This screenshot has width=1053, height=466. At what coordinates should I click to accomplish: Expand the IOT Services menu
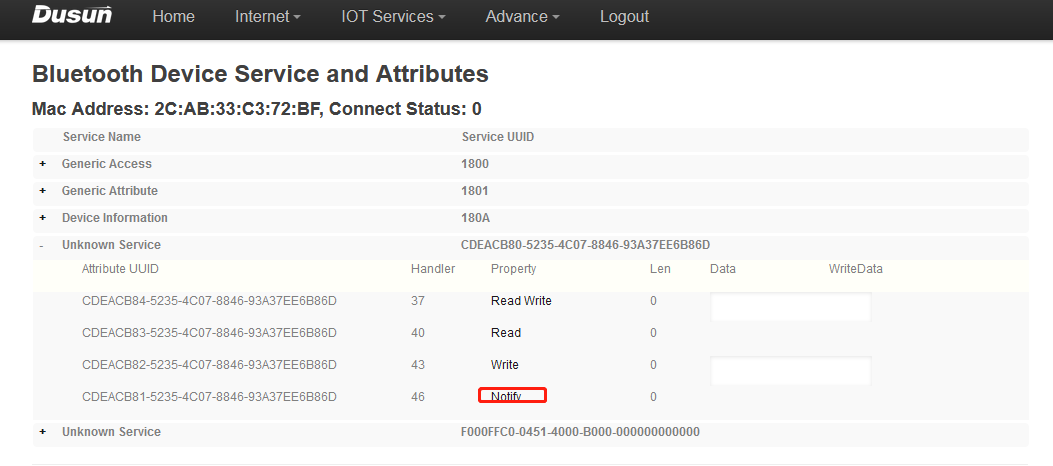coord(393,17)
